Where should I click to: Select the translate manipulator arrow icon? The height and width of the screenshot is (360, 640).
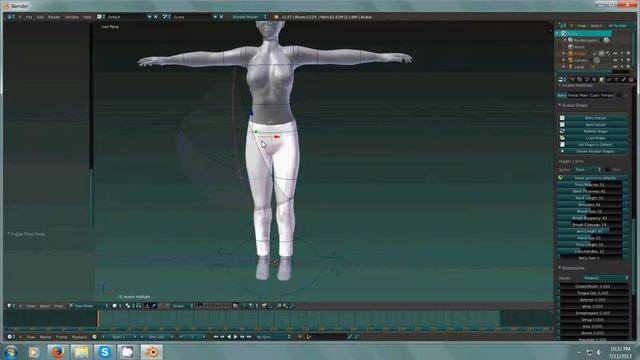(x=154, y=306)
